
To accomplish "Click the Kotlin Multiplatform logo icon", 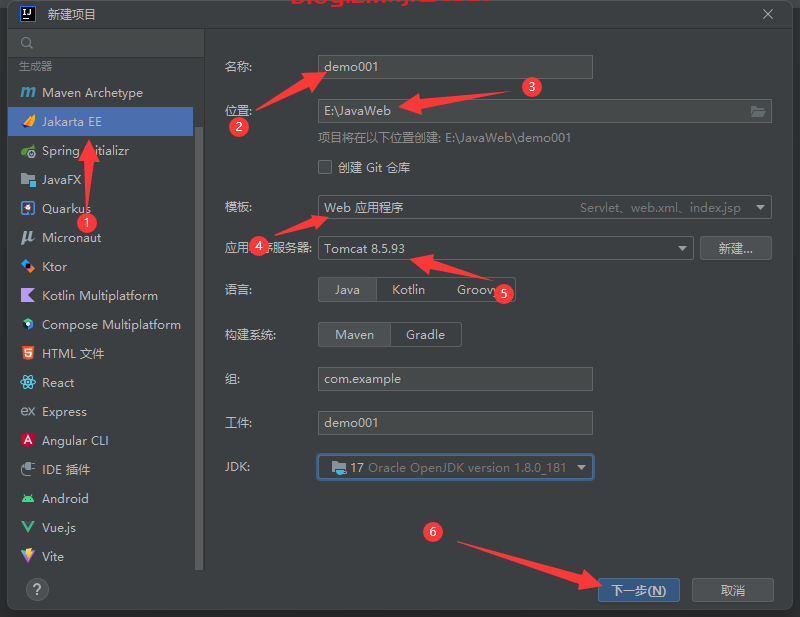I will 28,295.
